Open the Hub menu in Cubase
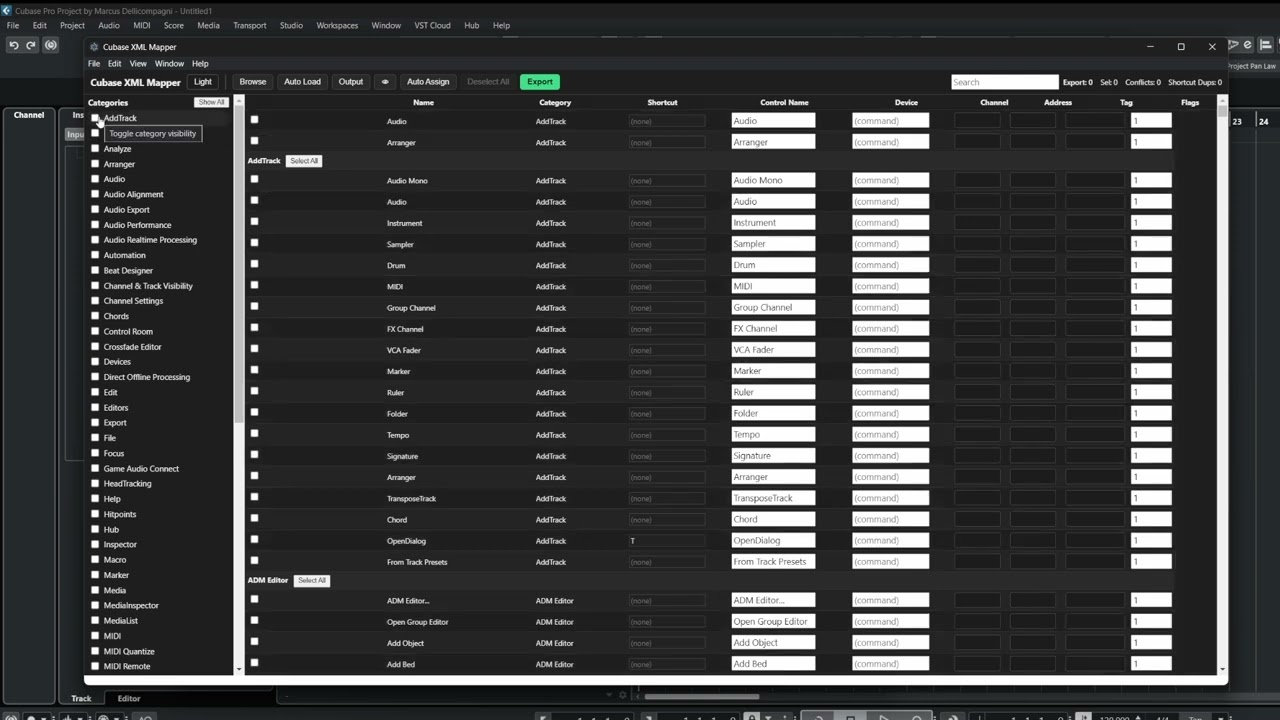 pyautogui.click(x=472, y=25)
